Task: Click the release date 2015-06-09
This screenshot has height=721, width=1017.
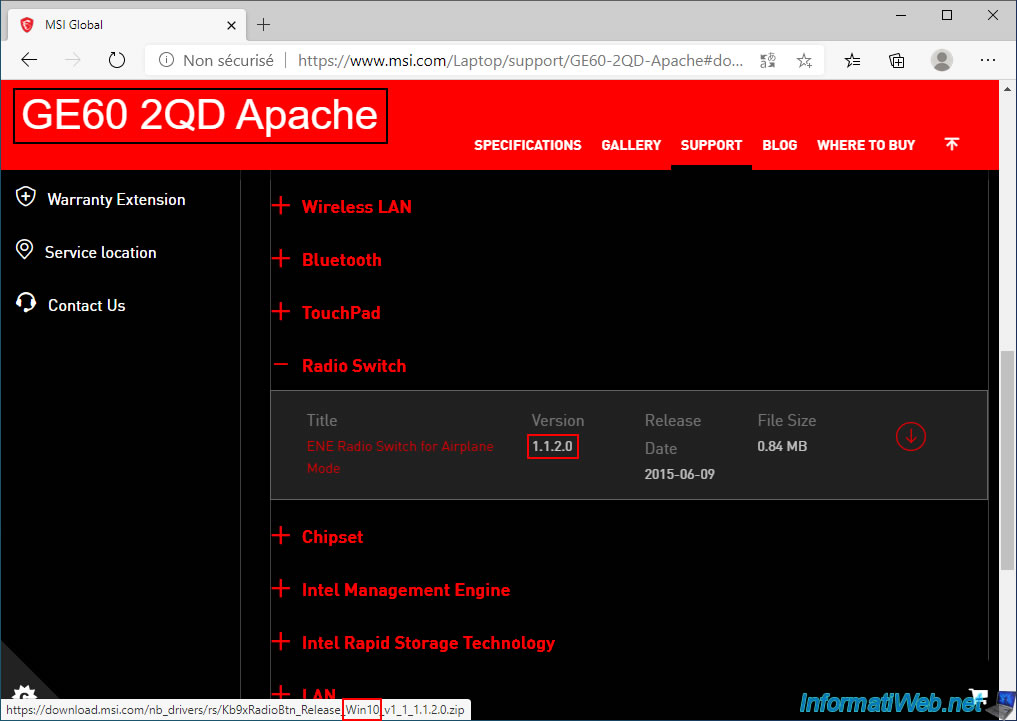Action: [x=680, y=474]
